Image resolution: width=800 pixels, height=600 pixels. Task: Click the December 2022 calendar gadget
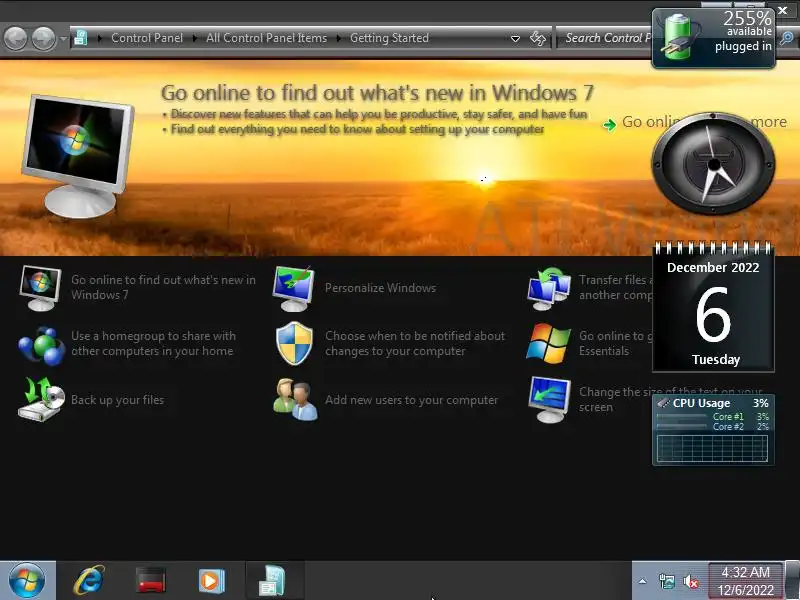coord(713,307)
